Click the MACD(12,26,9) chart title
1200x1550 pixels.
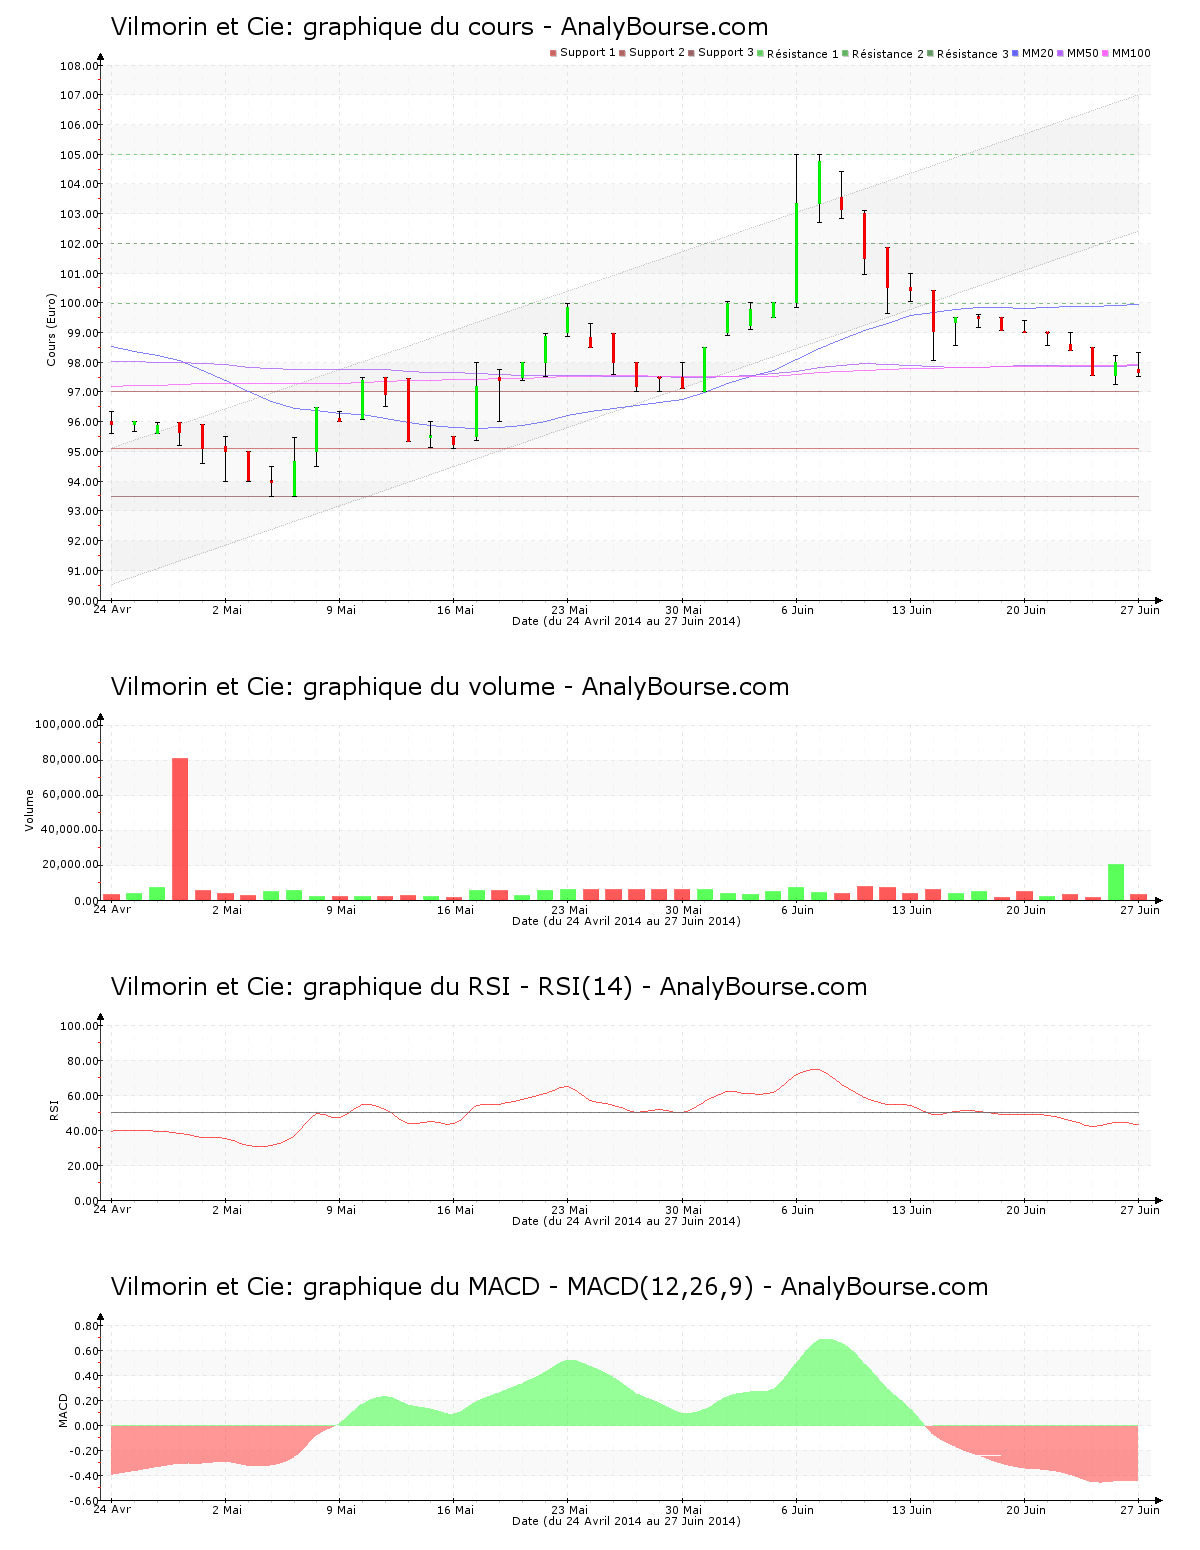(549, 1287)
